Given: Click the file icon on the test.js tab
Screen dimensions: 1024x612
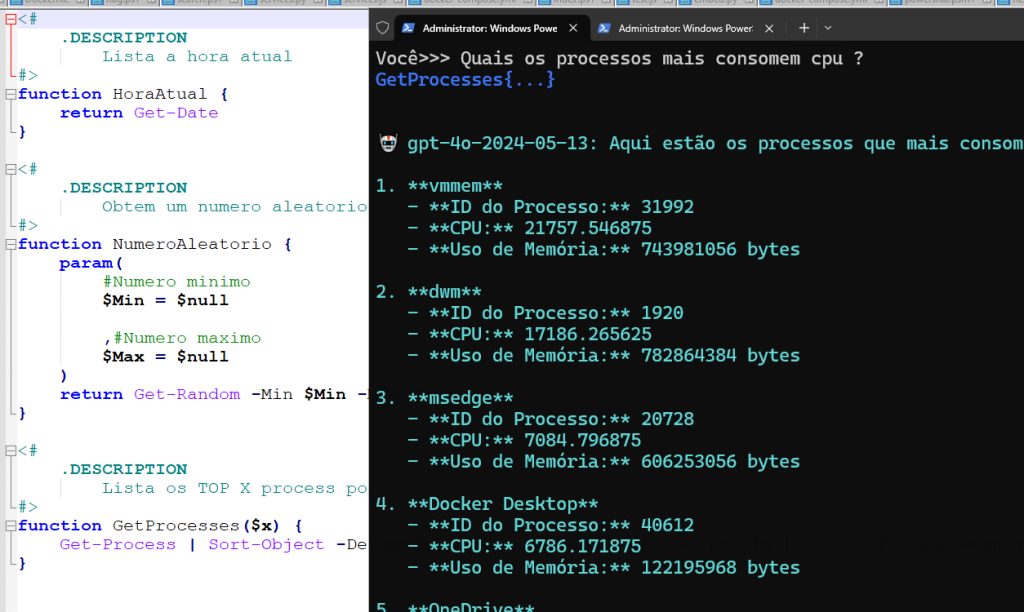Looking at the screenshot, I should (622, 4).
